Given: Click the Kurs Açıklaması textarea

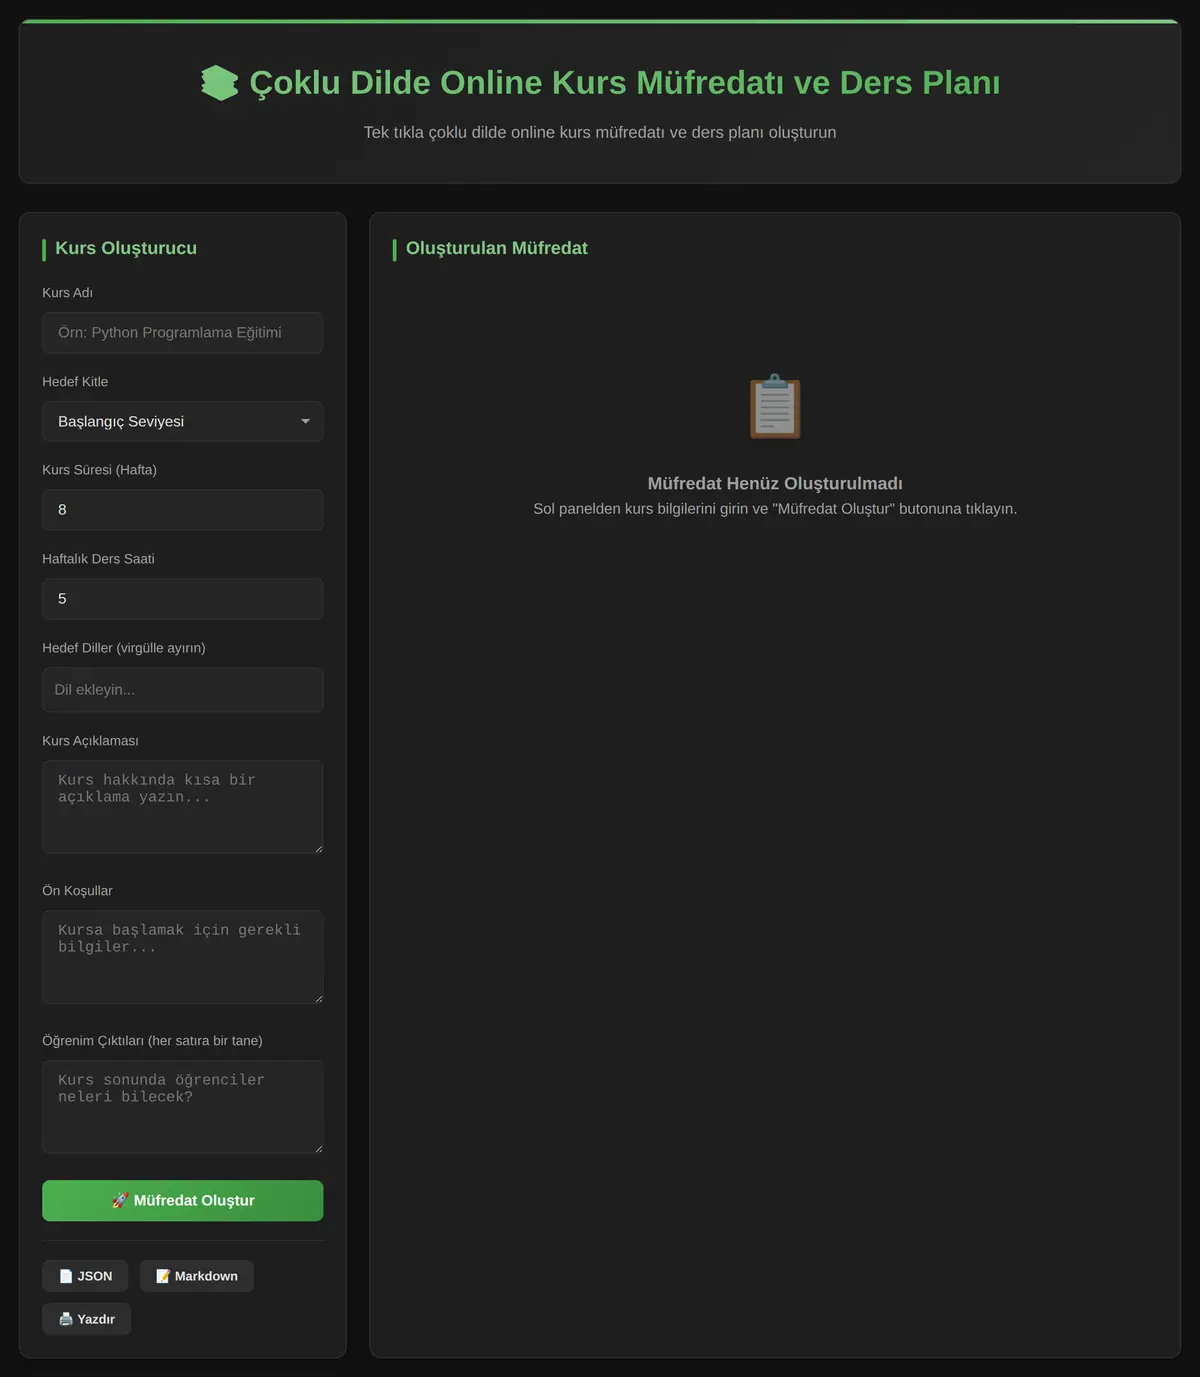Looking at the screenshot, I should click(x=182, y=807).
